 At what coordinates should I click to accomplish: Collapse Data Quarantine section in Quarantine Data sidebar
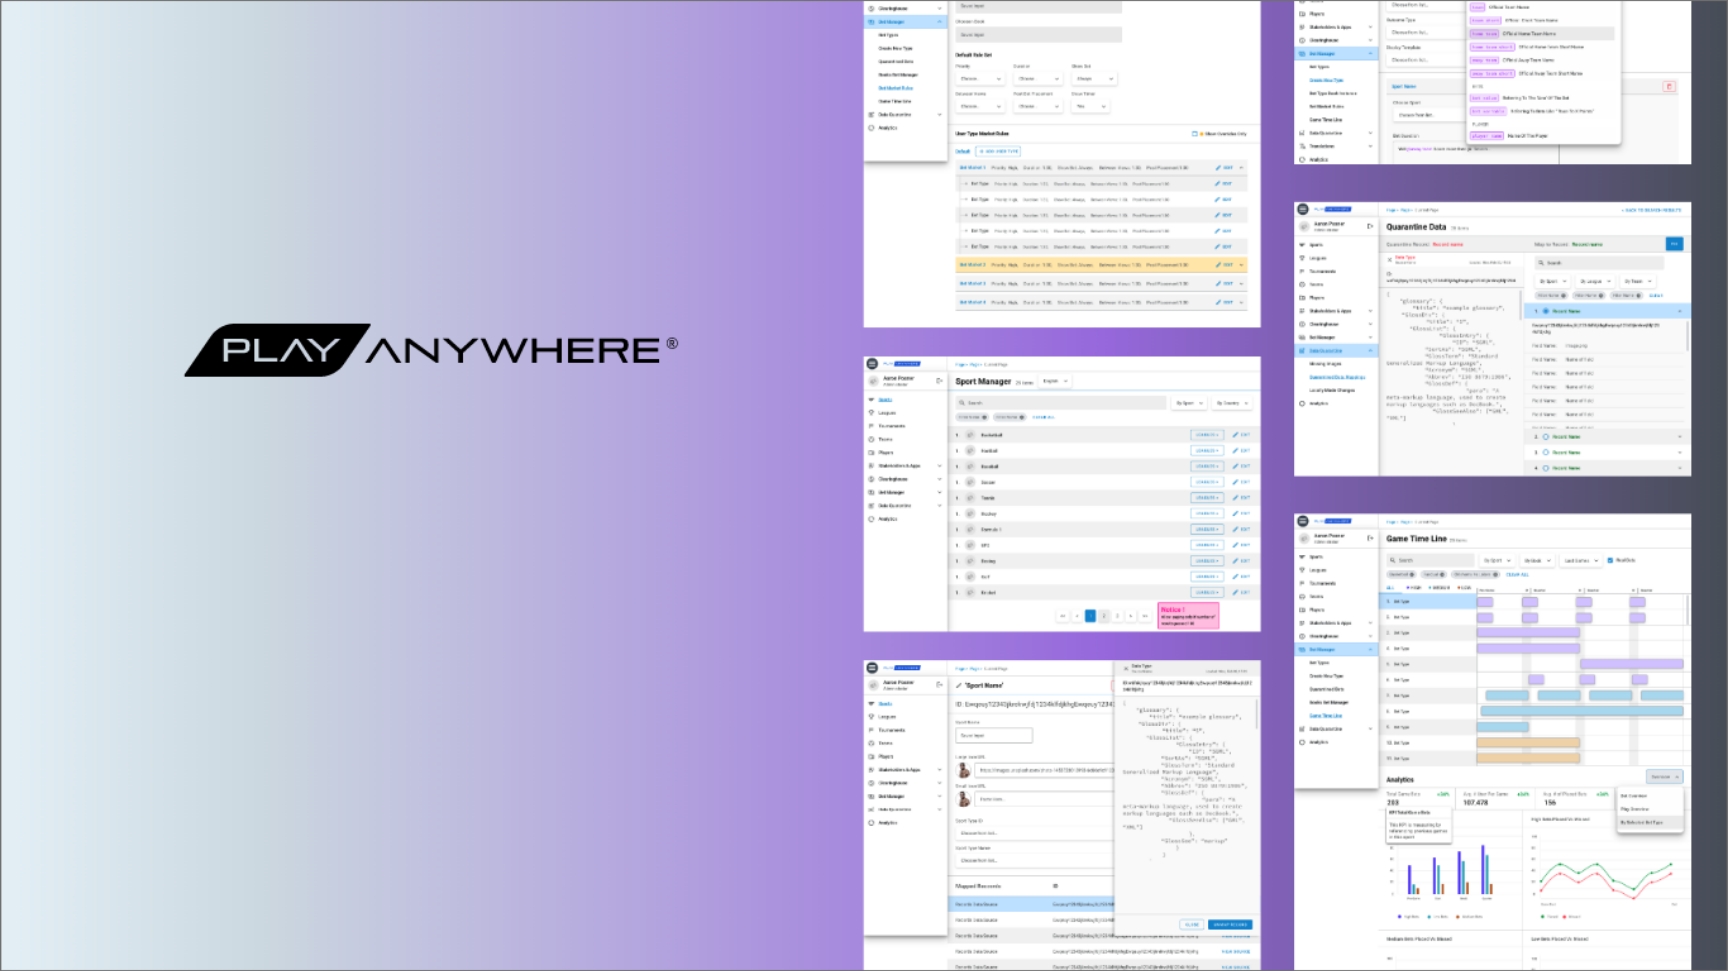[x=1370, y=351]
